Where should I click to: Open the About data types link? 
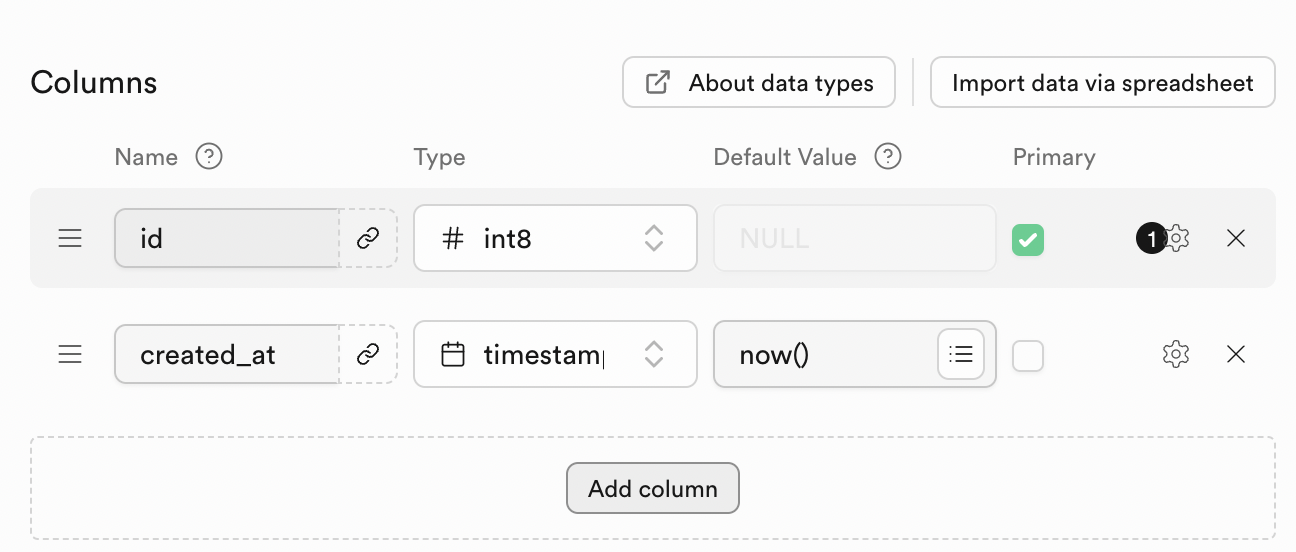759,83
